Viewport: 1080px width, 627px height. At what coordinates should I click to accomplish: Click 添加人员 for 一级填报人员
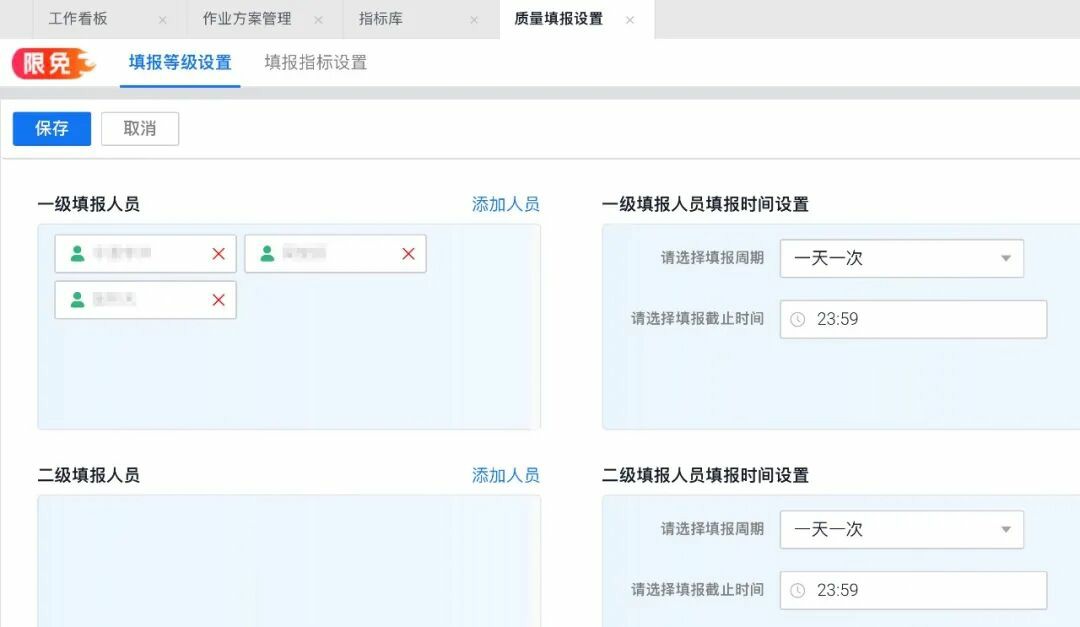504,204
